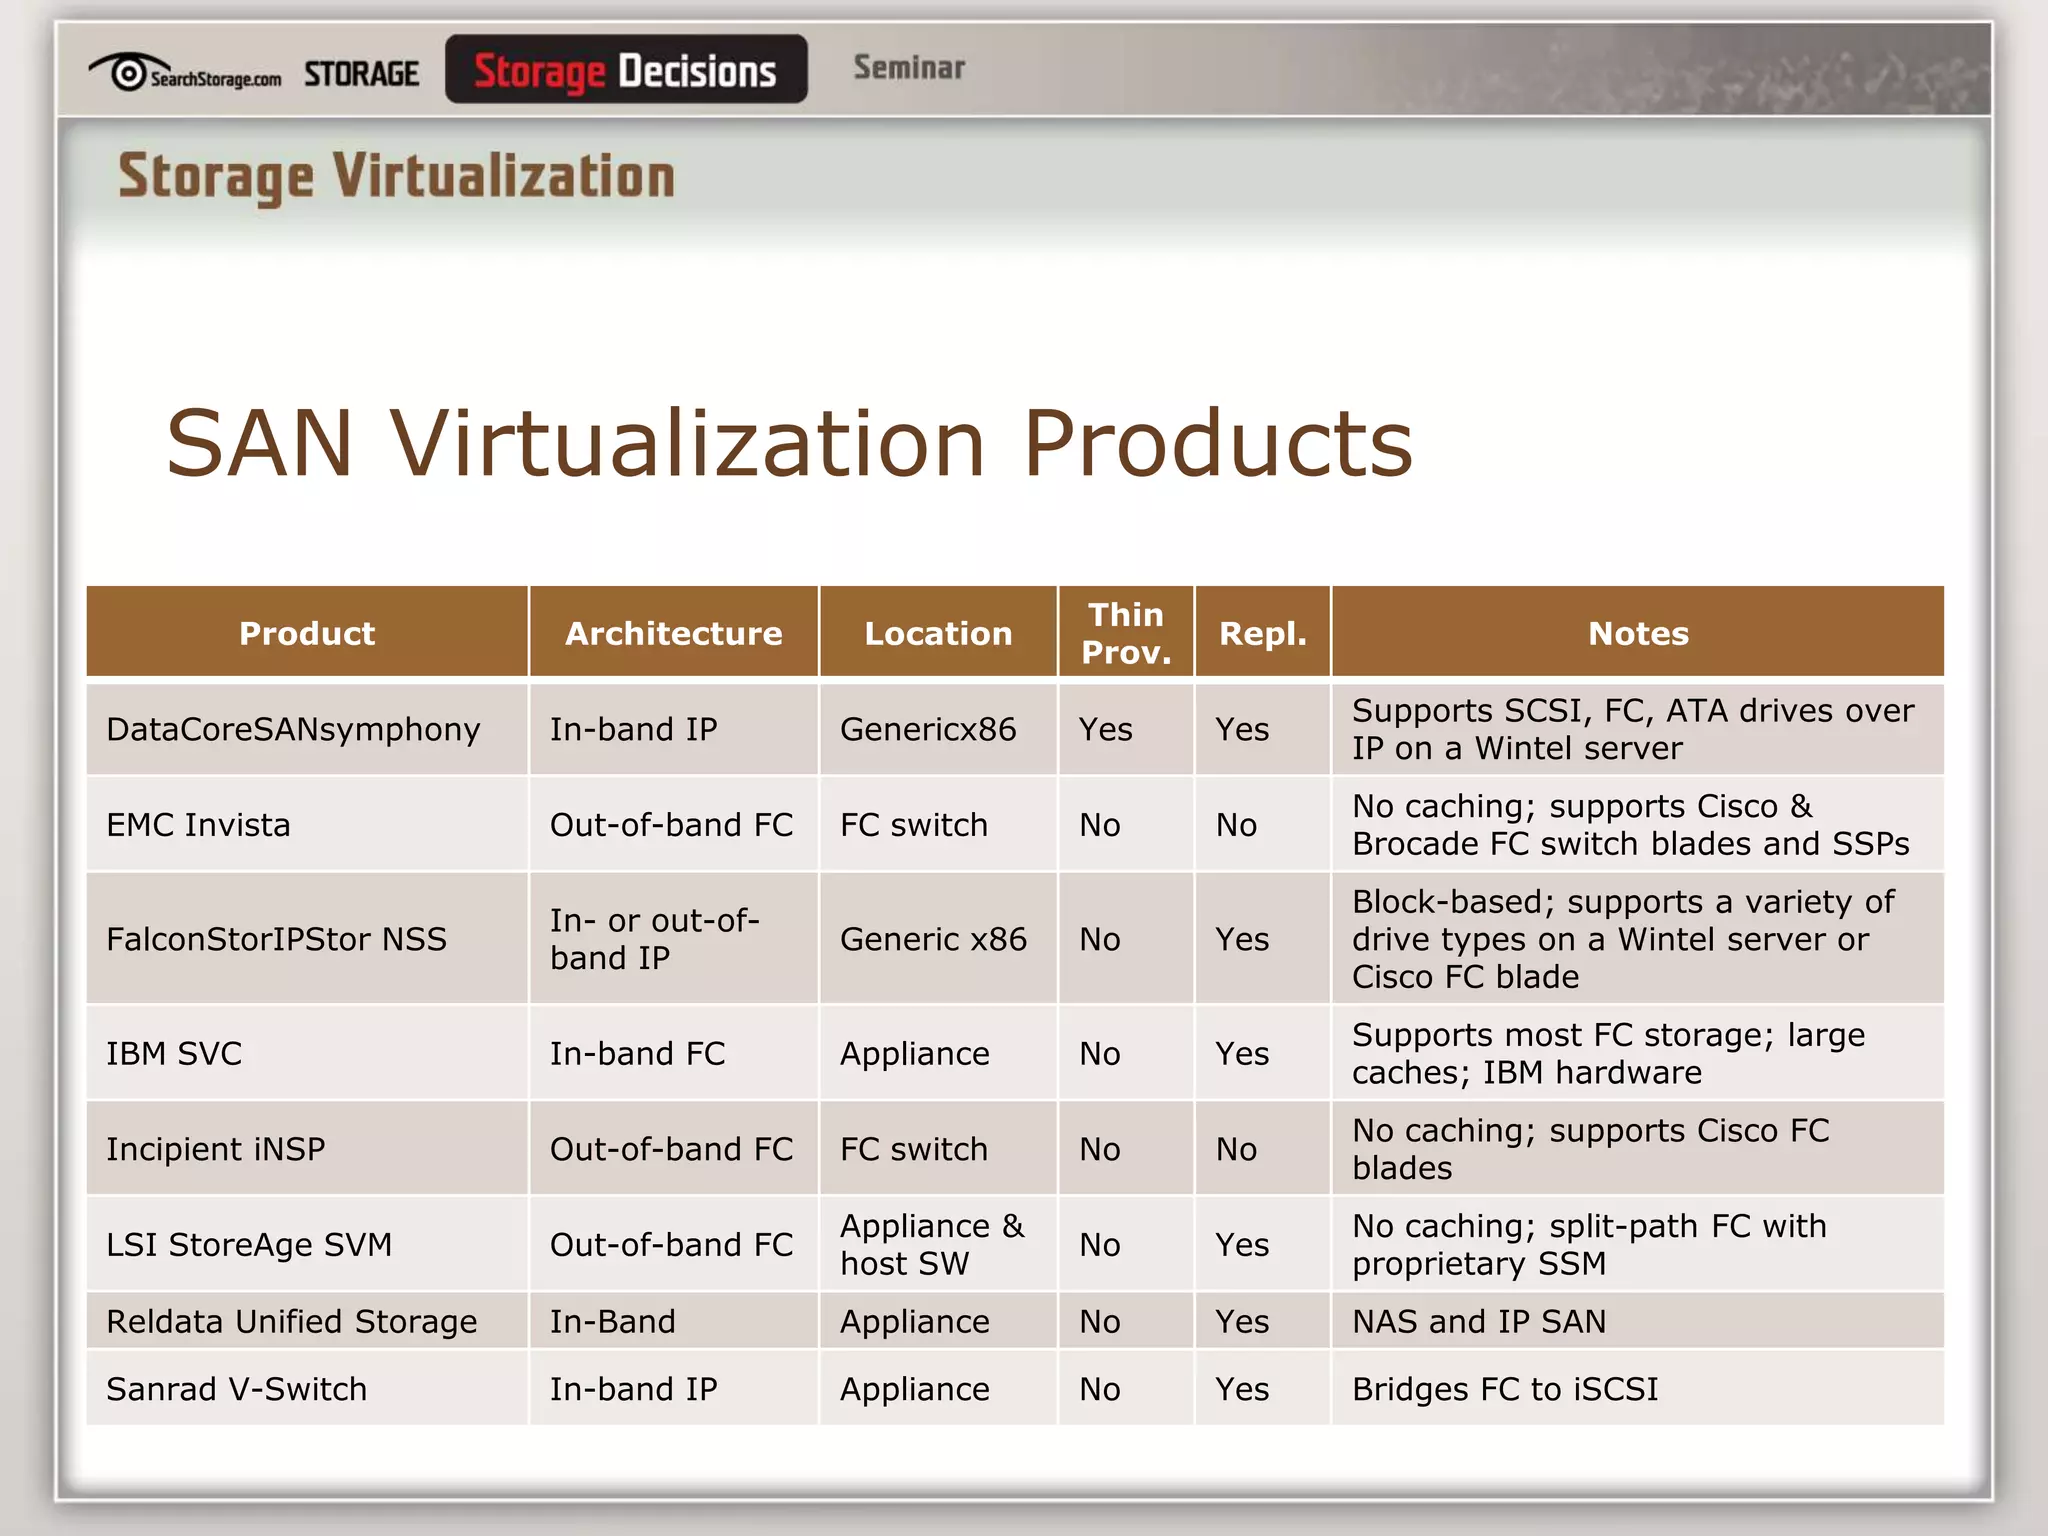Click the Cisco & Brocade FC switch note
The width and height of the screenshot is (2048, 1536).
(1638, 825)
